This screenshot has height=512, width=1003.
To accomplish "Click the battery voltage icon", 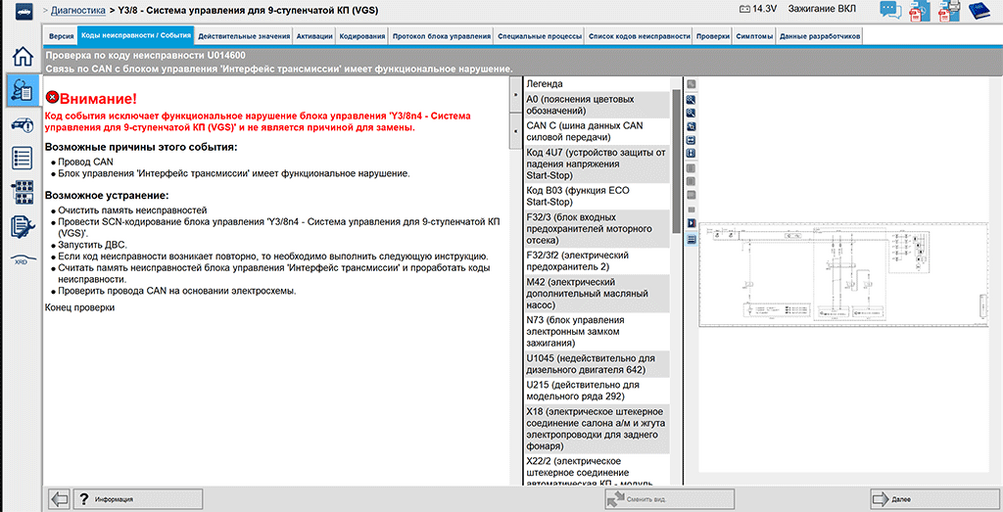I will [x=745, y=9].
